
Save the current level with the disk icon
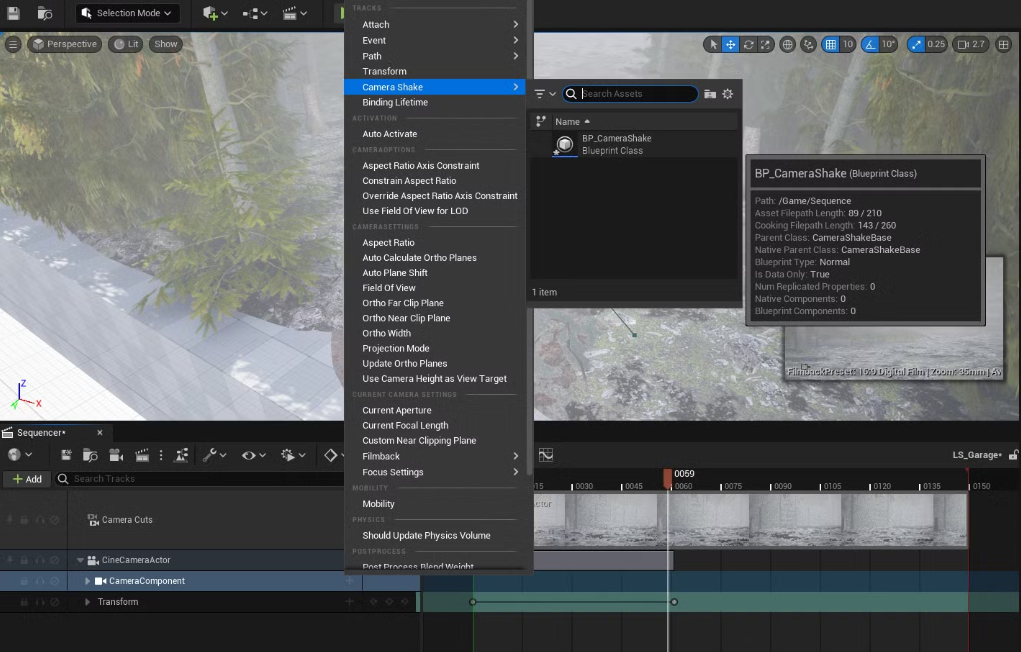13,12
